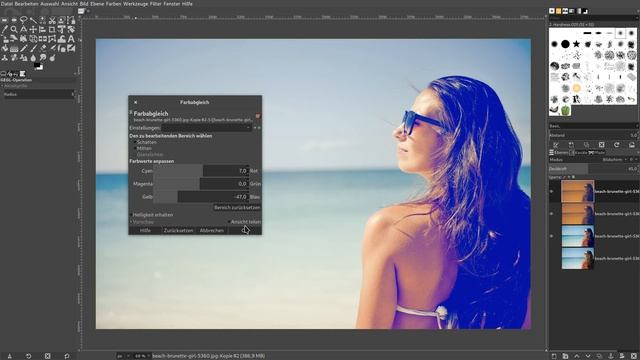640x360 pixels.
Task: Select the Gradient tool
Action: (14, 49)
